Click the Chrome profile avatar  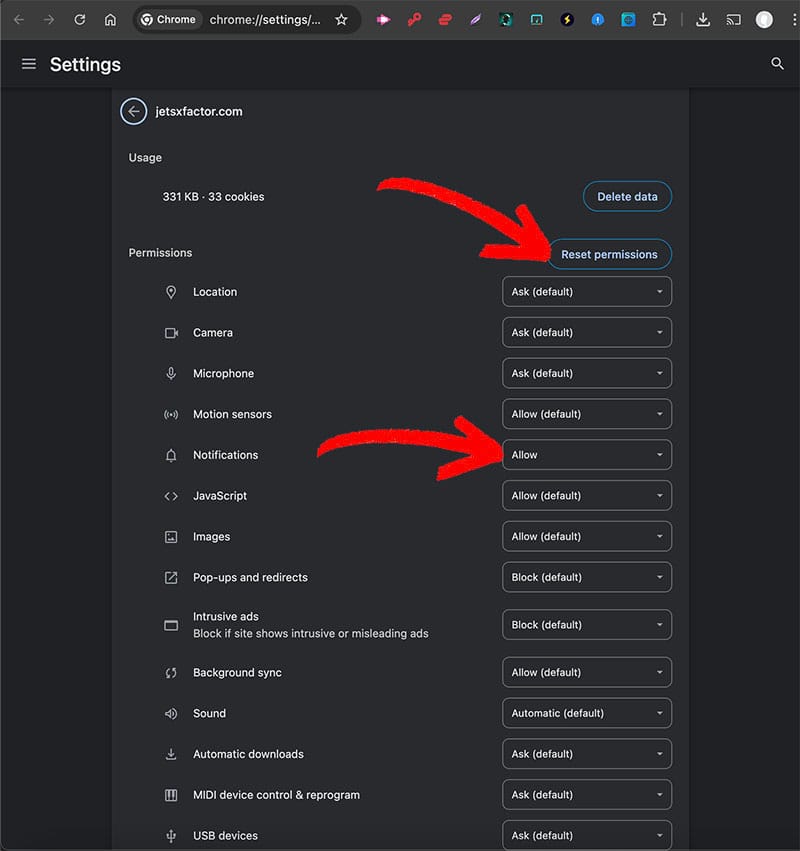764,19
